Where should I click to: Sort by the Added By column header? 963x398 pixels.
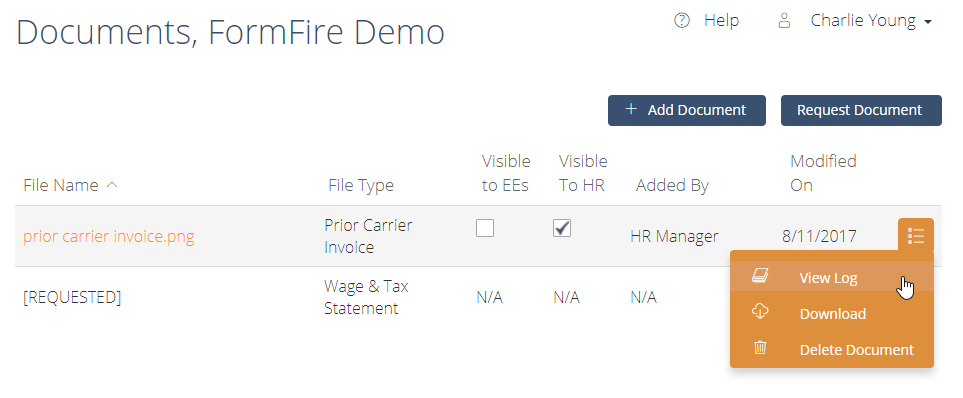click(x=672, y=185)
